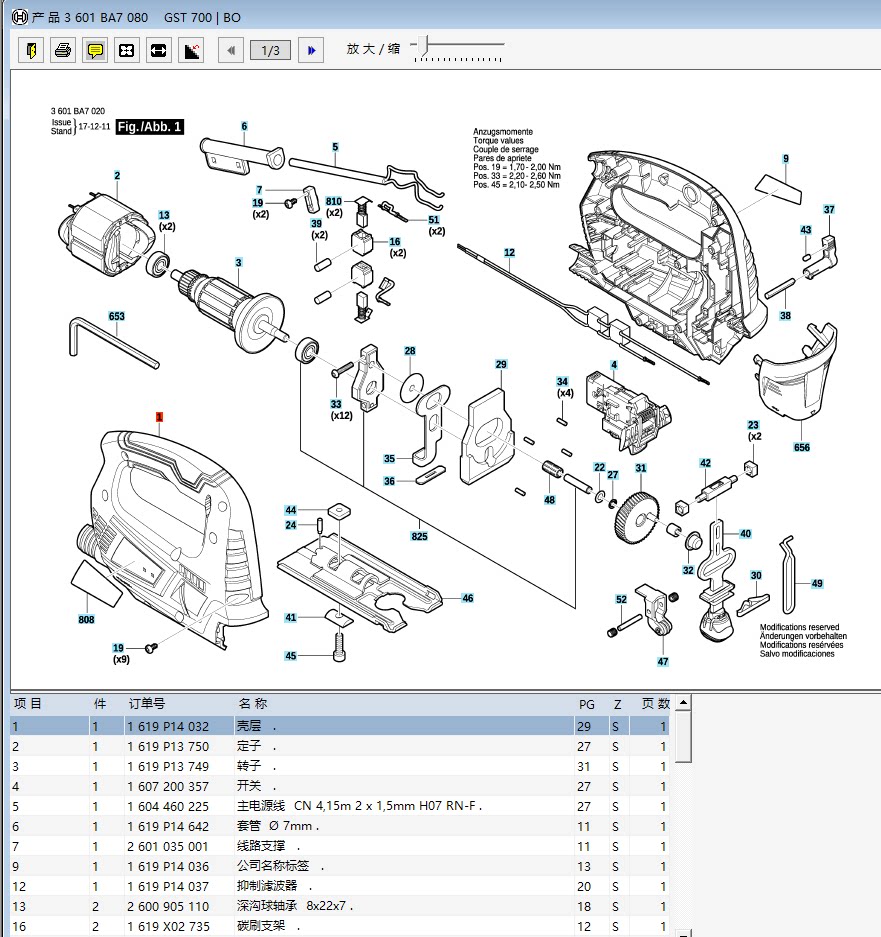Select the 深沟球轴承 8x22x7 row
Viewport: 881px width, 937px height.
point(339,907)
